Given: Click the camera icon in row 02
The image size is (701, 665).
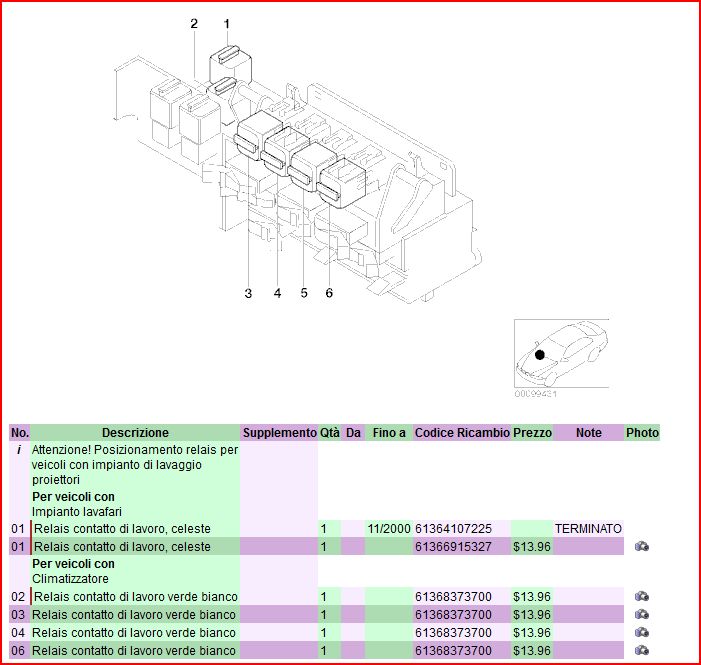Looking at the screenshot, I should coord(642,597).
